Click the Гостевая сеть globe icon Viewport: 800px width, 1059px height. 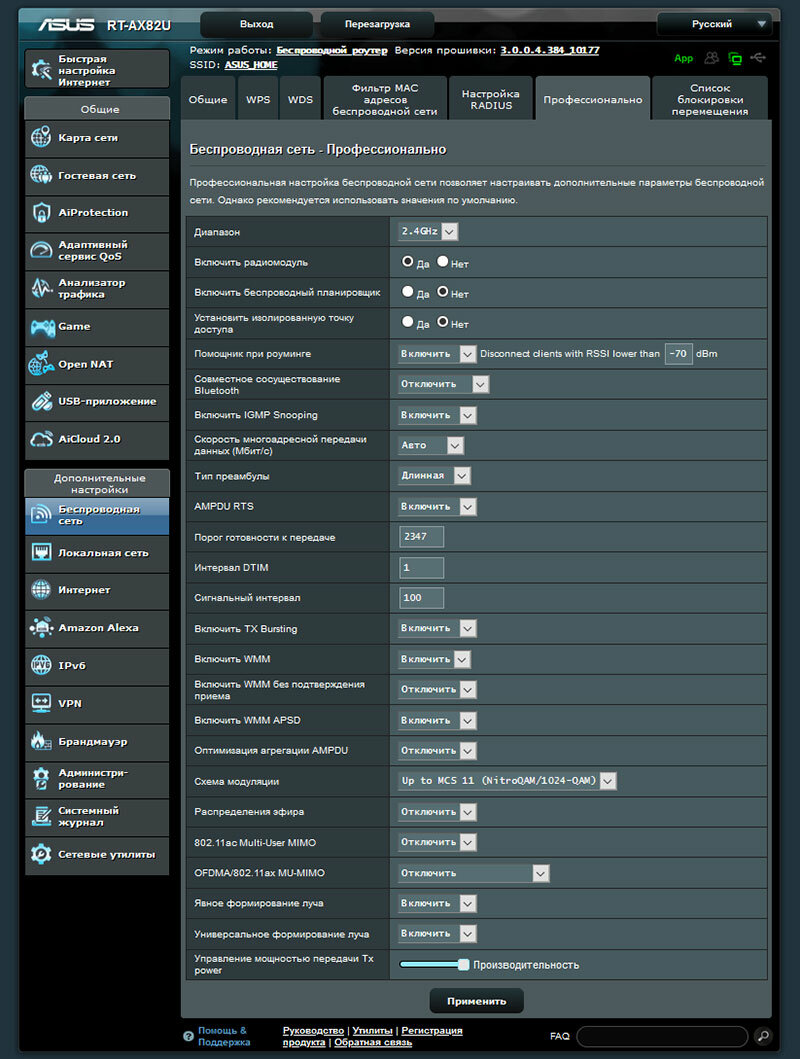tap(41, 175)
